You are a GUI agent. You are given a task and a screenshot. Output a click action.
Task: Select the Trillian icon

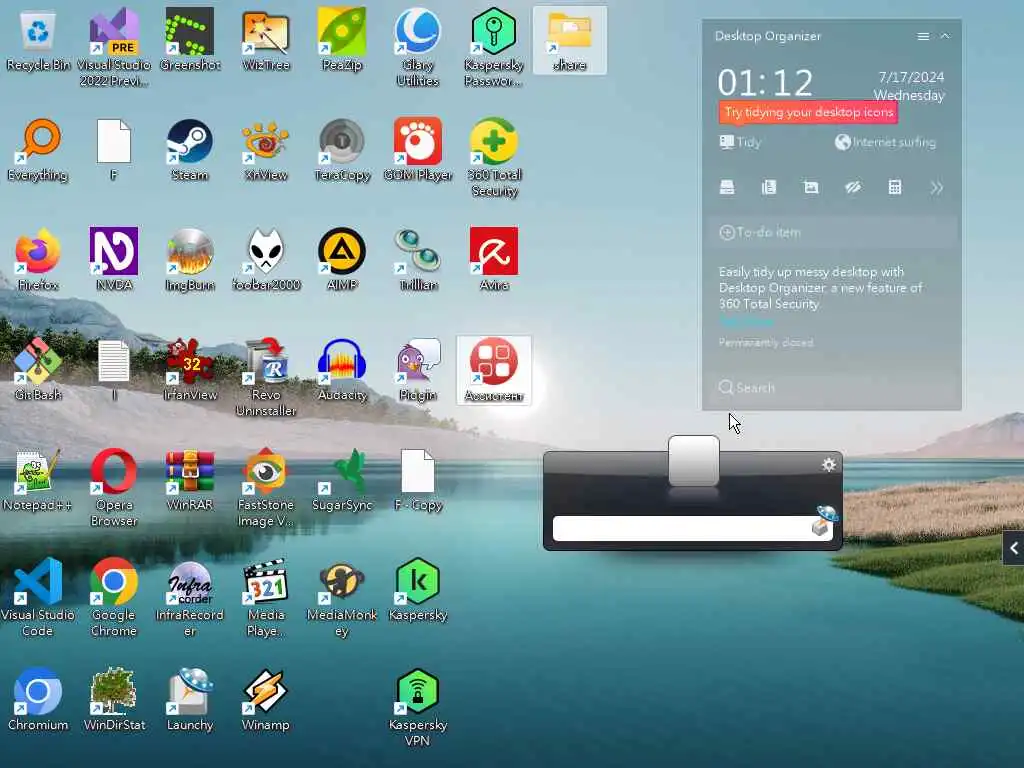point(417,260)
